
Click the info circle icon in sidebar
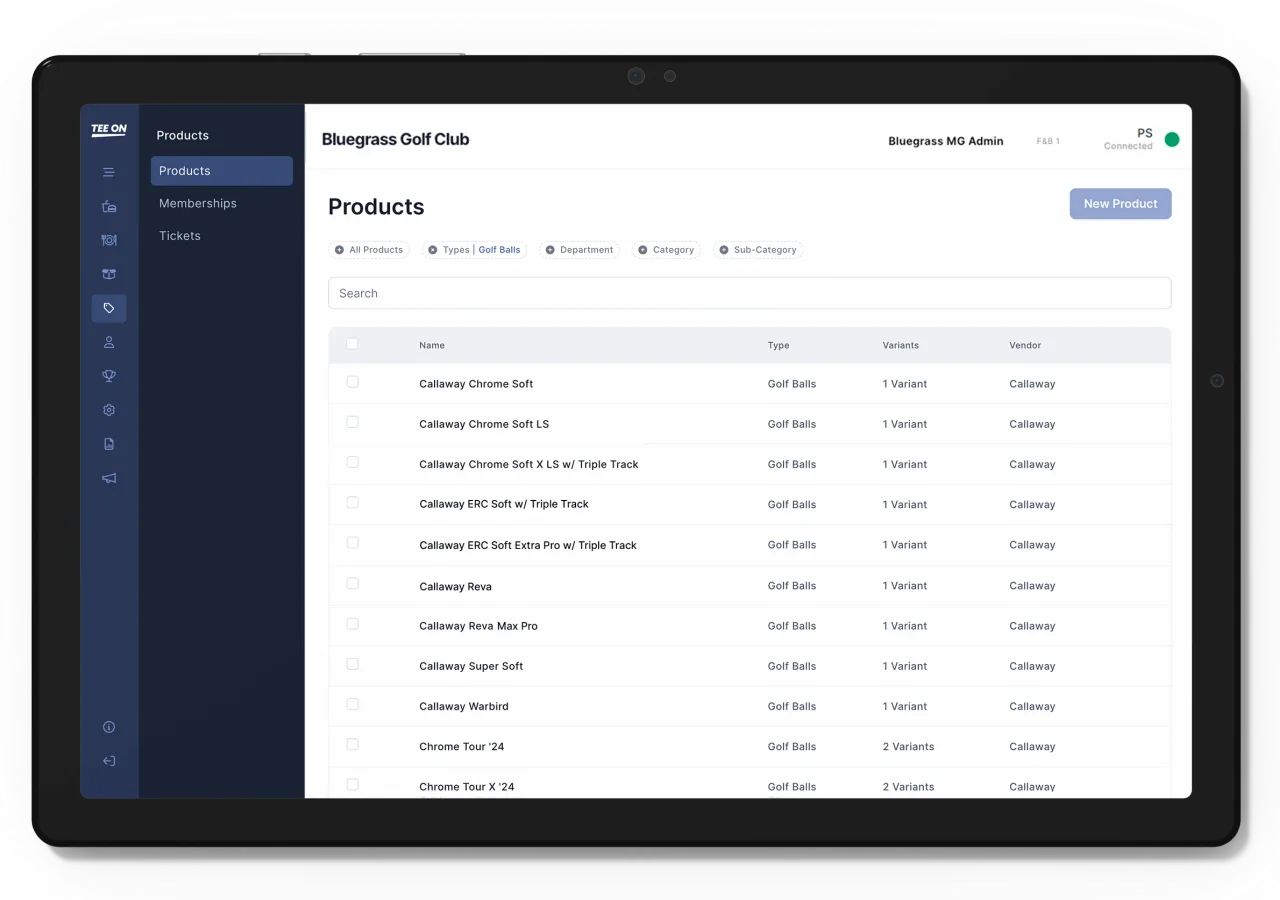(x=109, y=727)
